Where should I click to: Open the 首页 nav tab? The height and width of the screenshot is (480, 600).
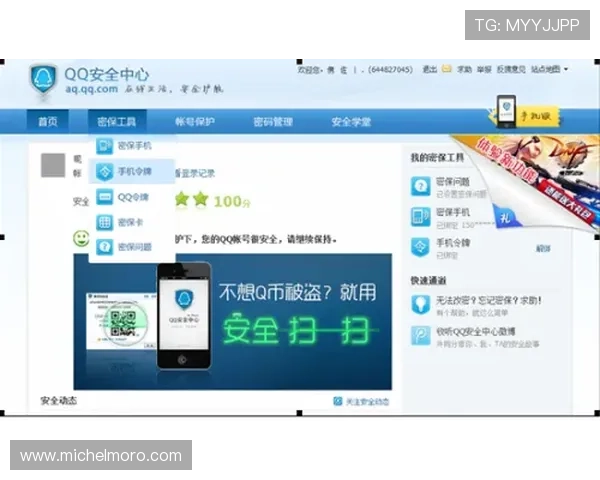click(x=48, y=122)
